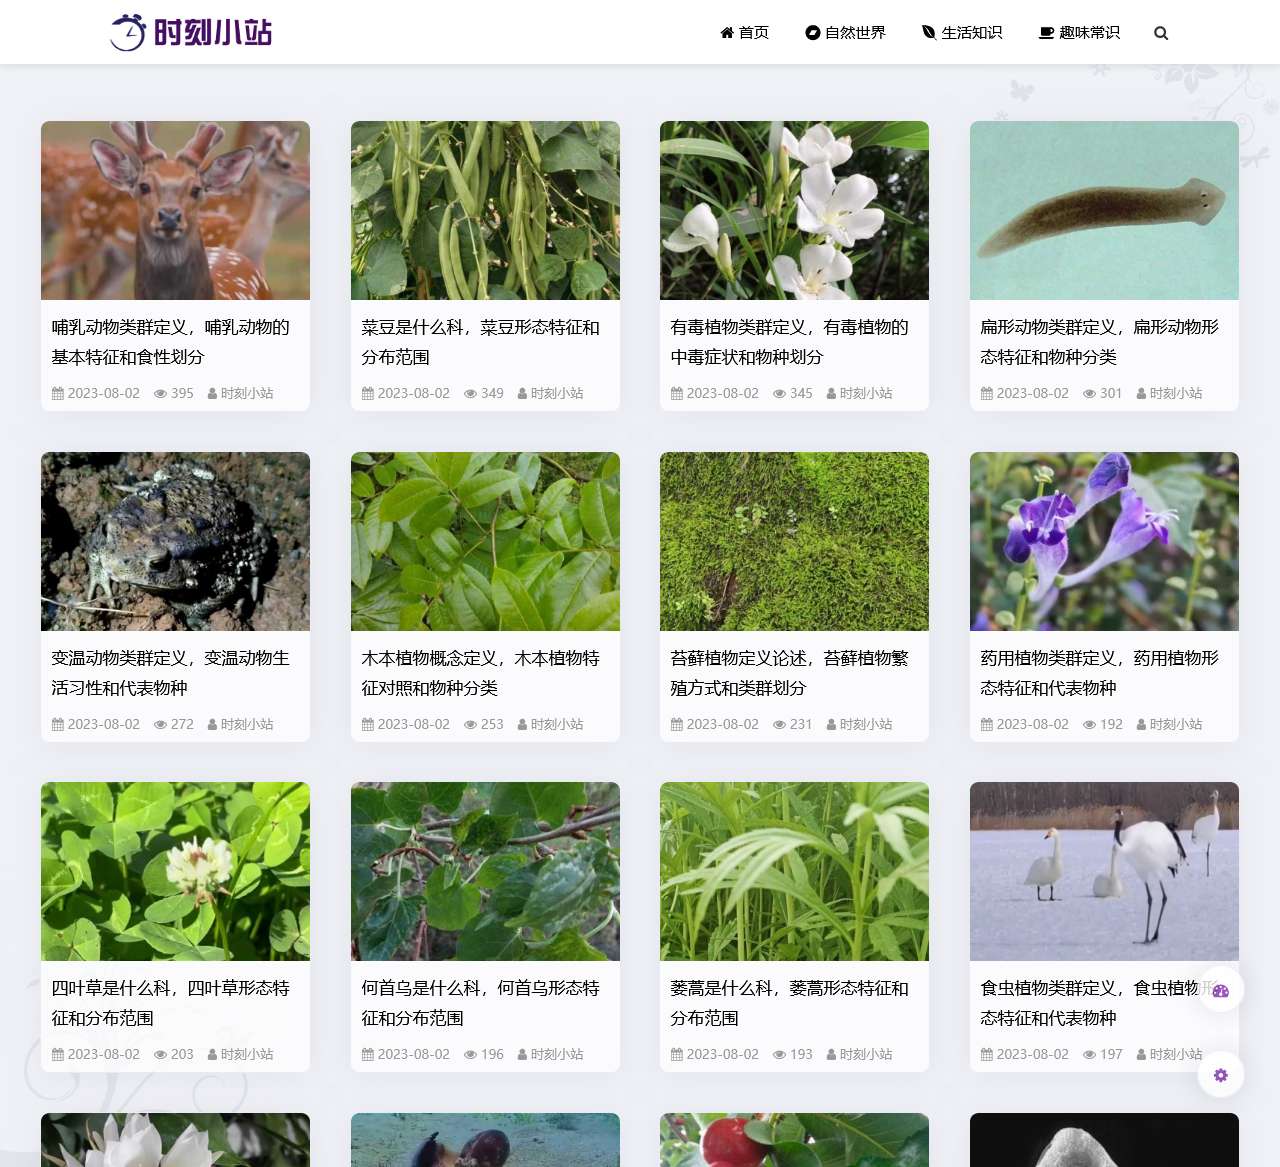
Task: Click the moss thumbnail for 苔藓植物
Action: (x=794, y=541)
